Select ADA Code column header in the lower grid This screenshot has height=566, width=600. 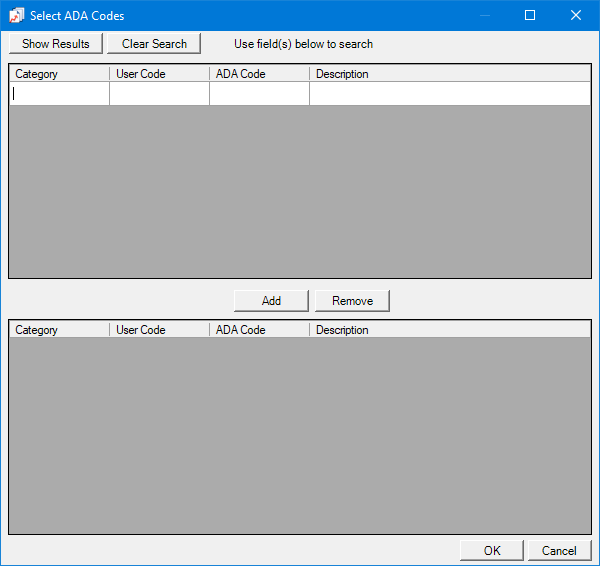259,330
